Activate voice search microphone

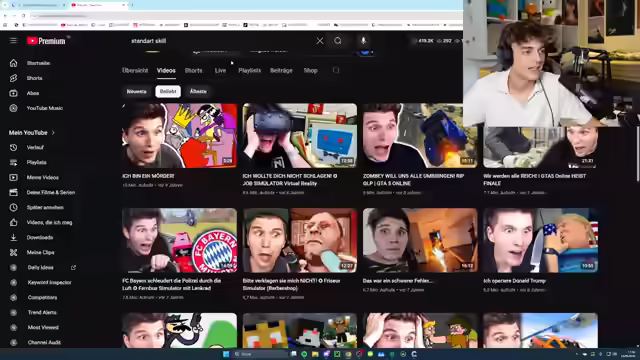(363, 41)
